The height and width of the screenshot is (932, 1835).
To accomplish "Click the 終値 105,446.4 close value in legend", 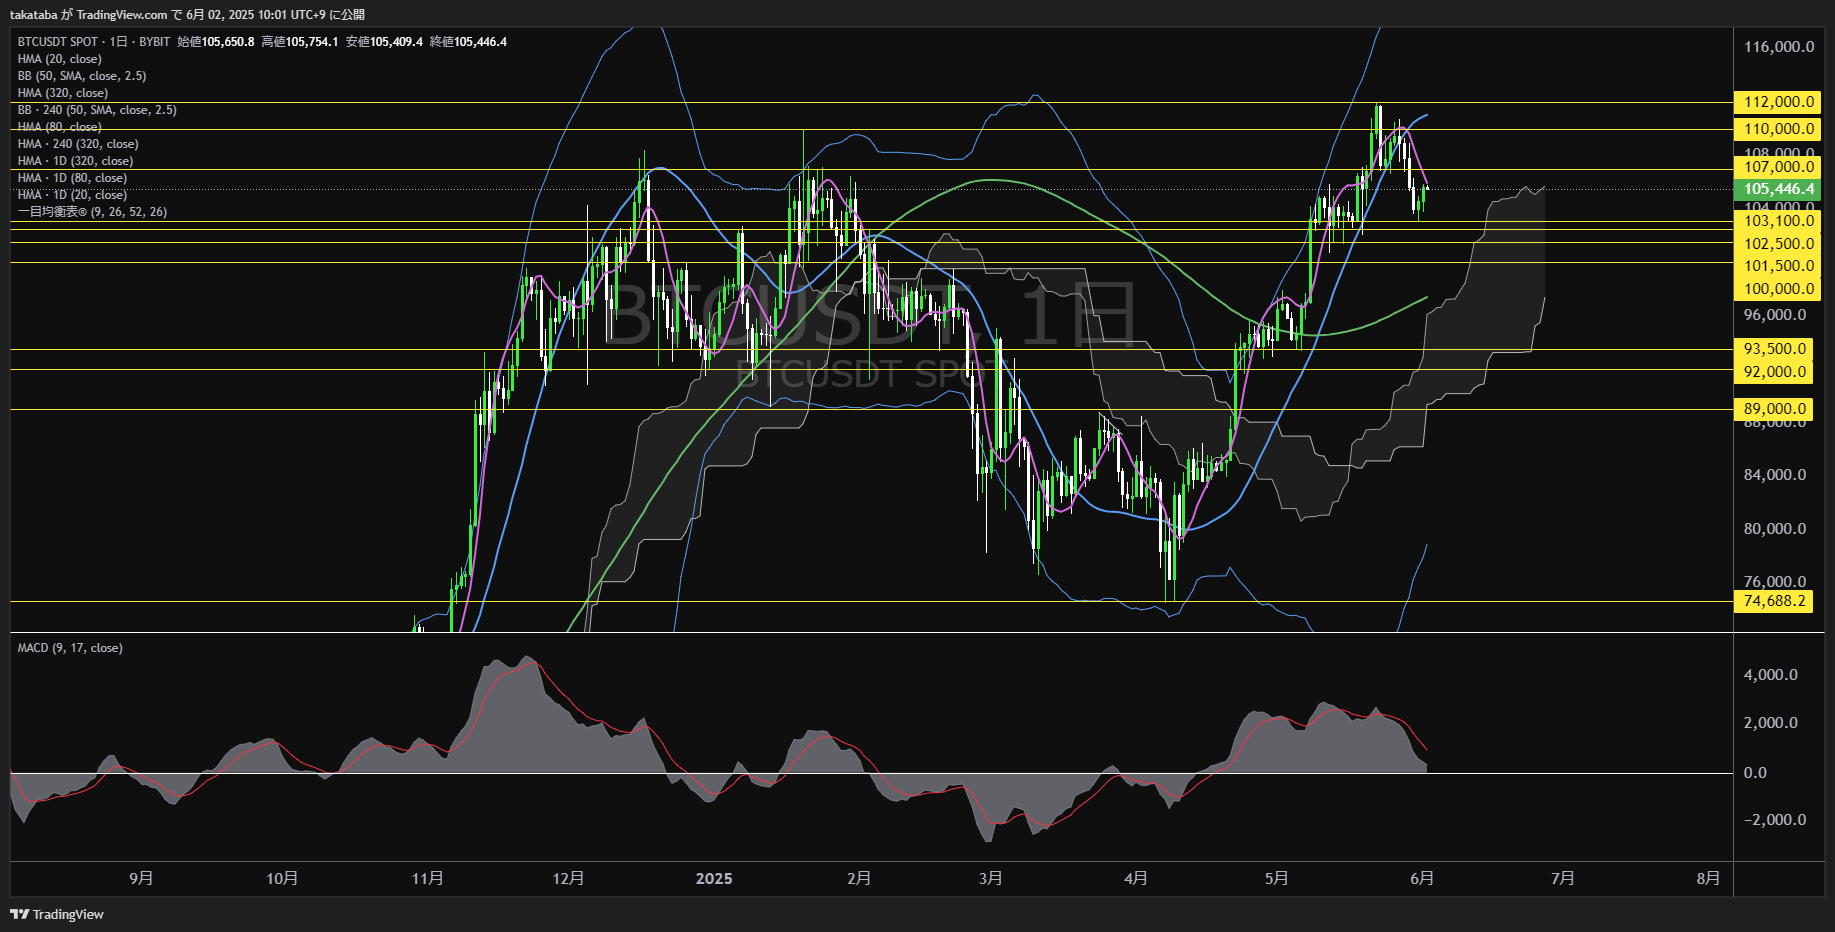I will coord(468,42).
